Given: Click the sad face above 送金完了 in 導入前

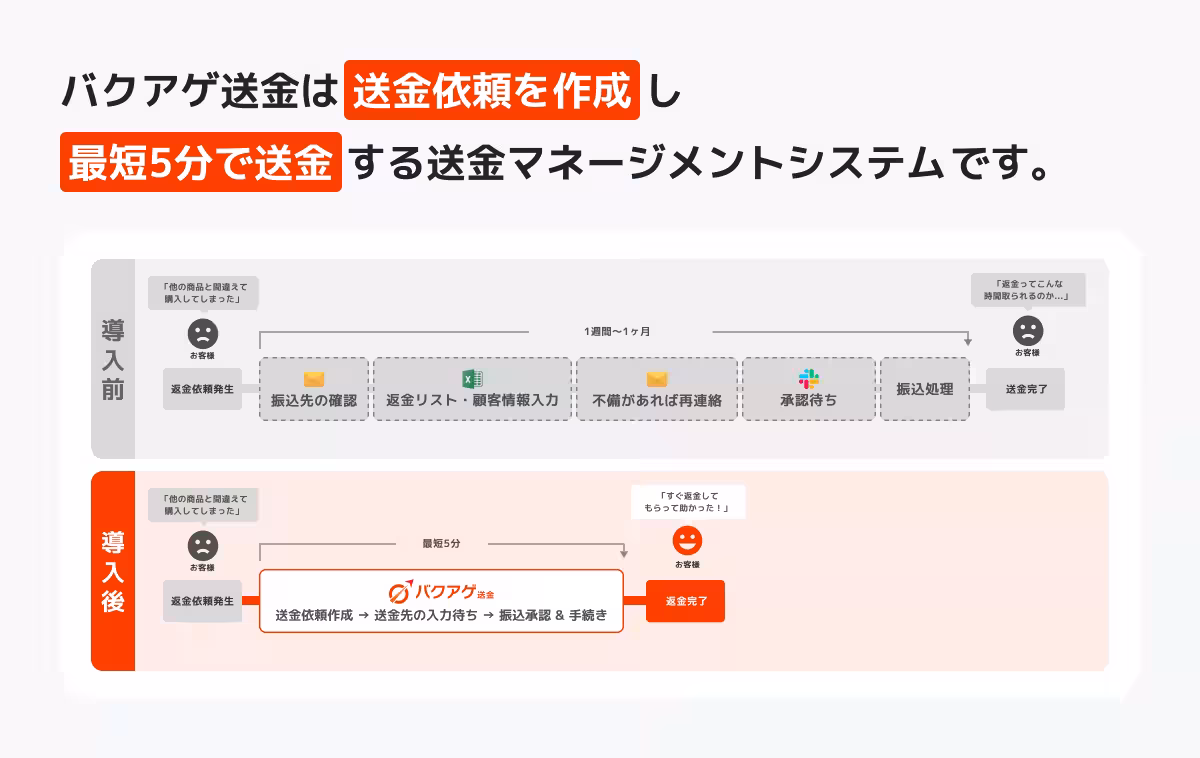Looking at the screenshot, I should (x=1027, y=331).
